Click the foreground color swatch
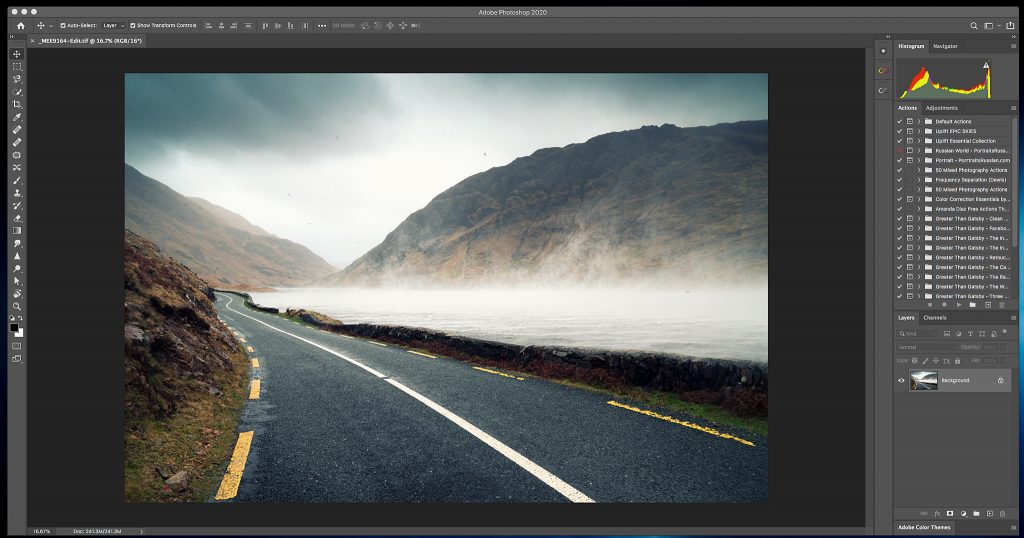The height and width of the screenshot is (538, 1024). pyautogui.click(x=14, y=327)
